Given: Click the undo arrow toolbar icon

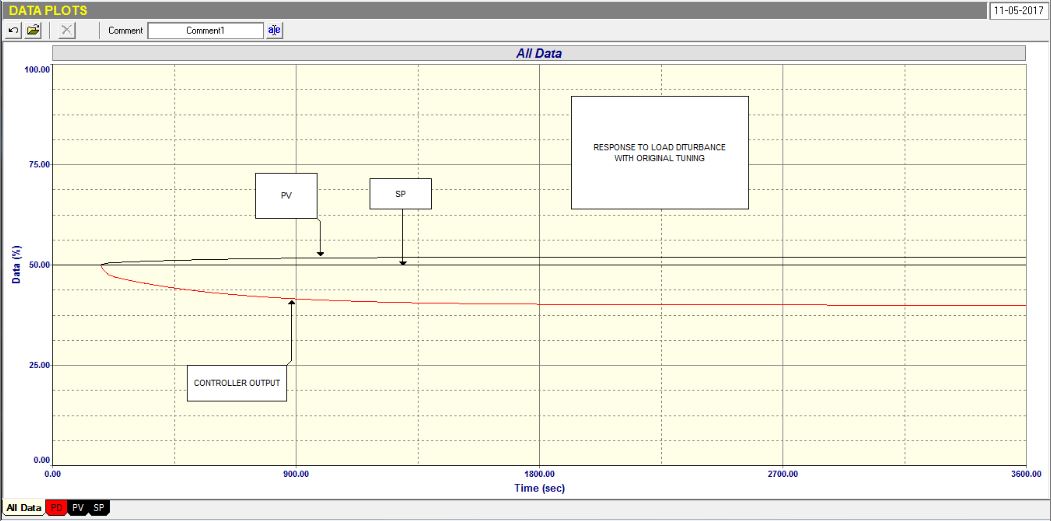Looking at the screenshot, I should [x=13, y=30].
